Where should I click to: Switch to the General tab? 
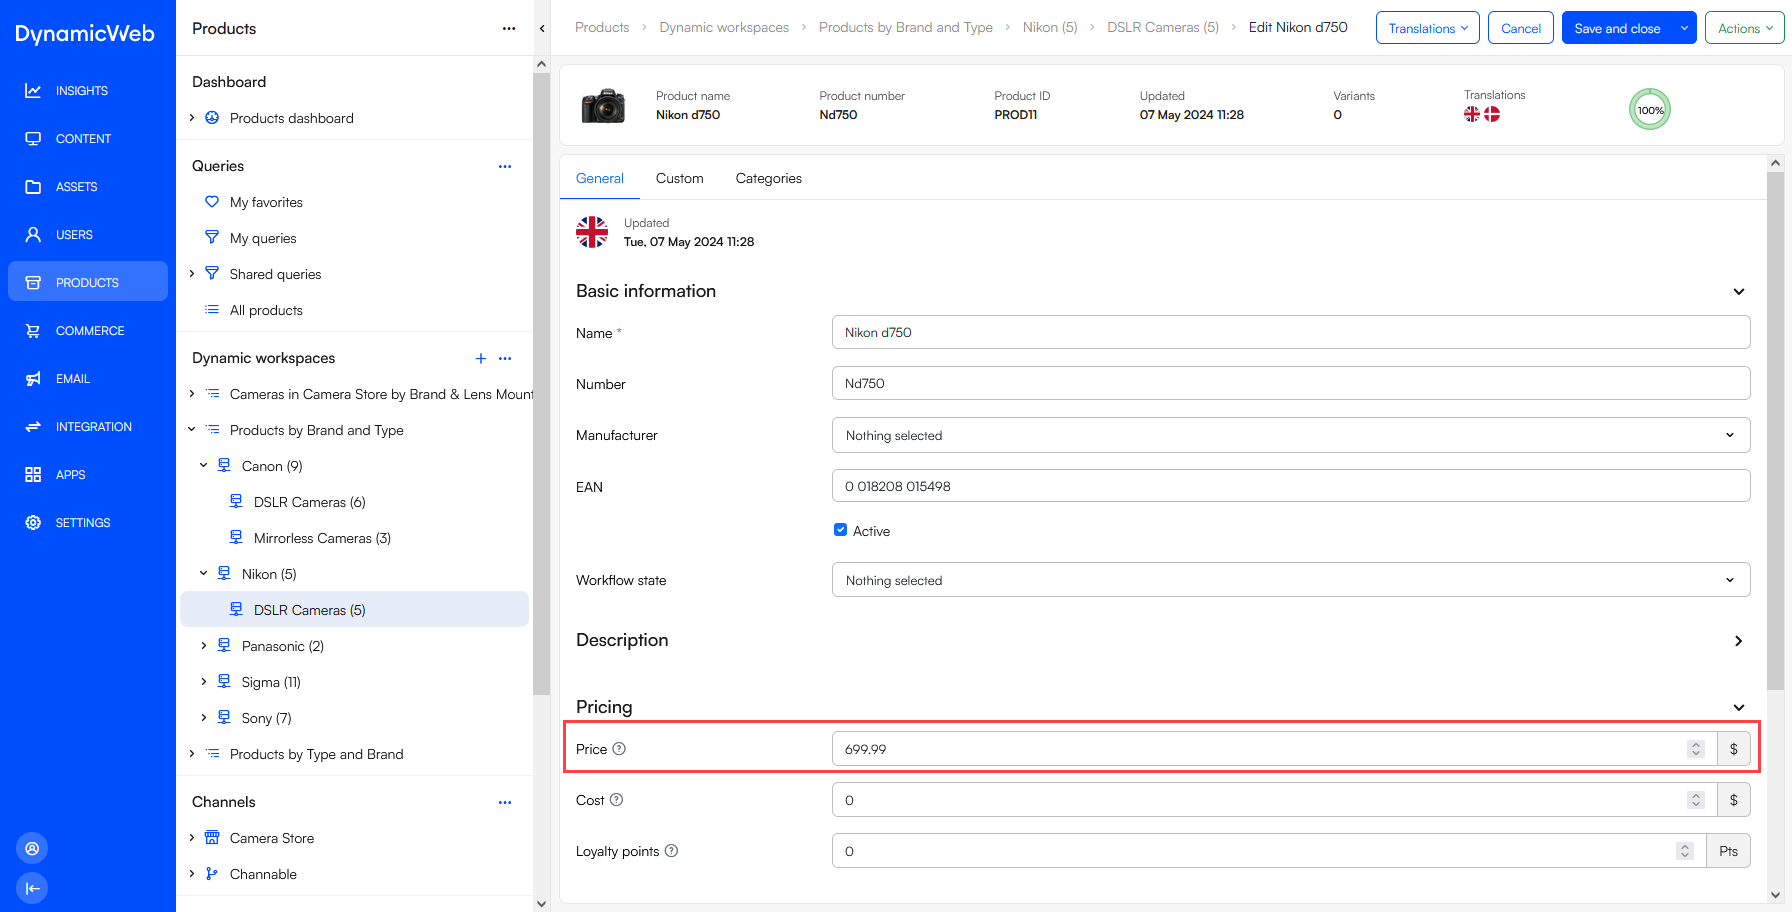point(600,178)
